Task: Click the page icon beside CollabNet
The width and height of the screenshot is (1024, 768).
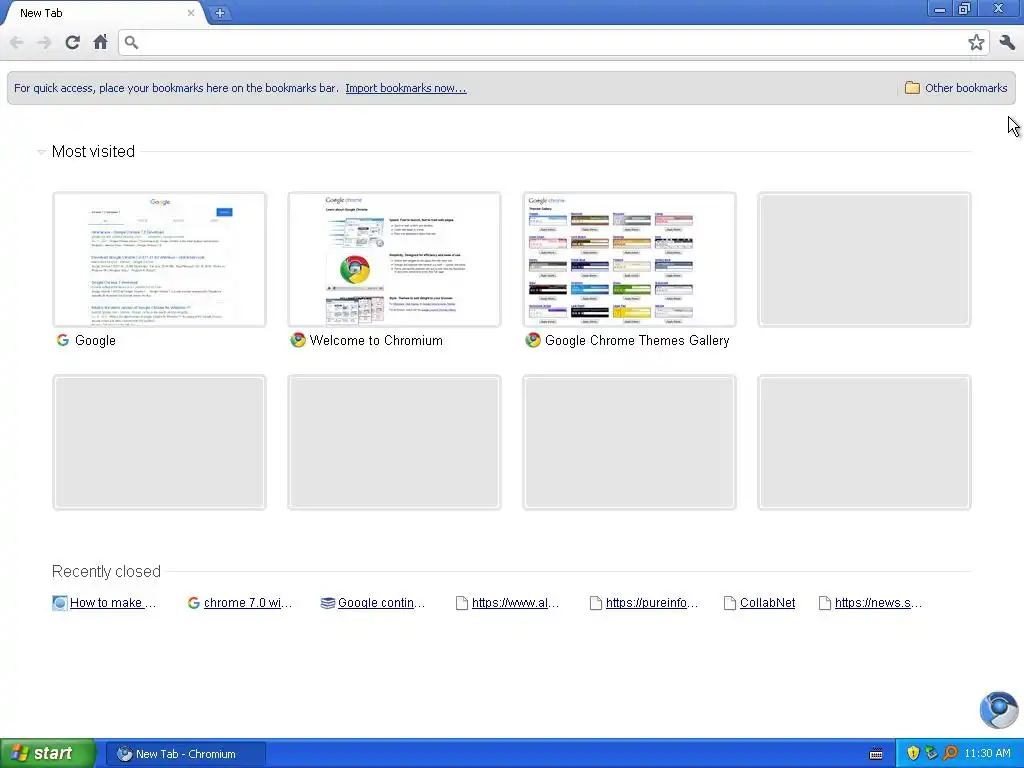Action: pyautogui.click(x=730, y=603)
